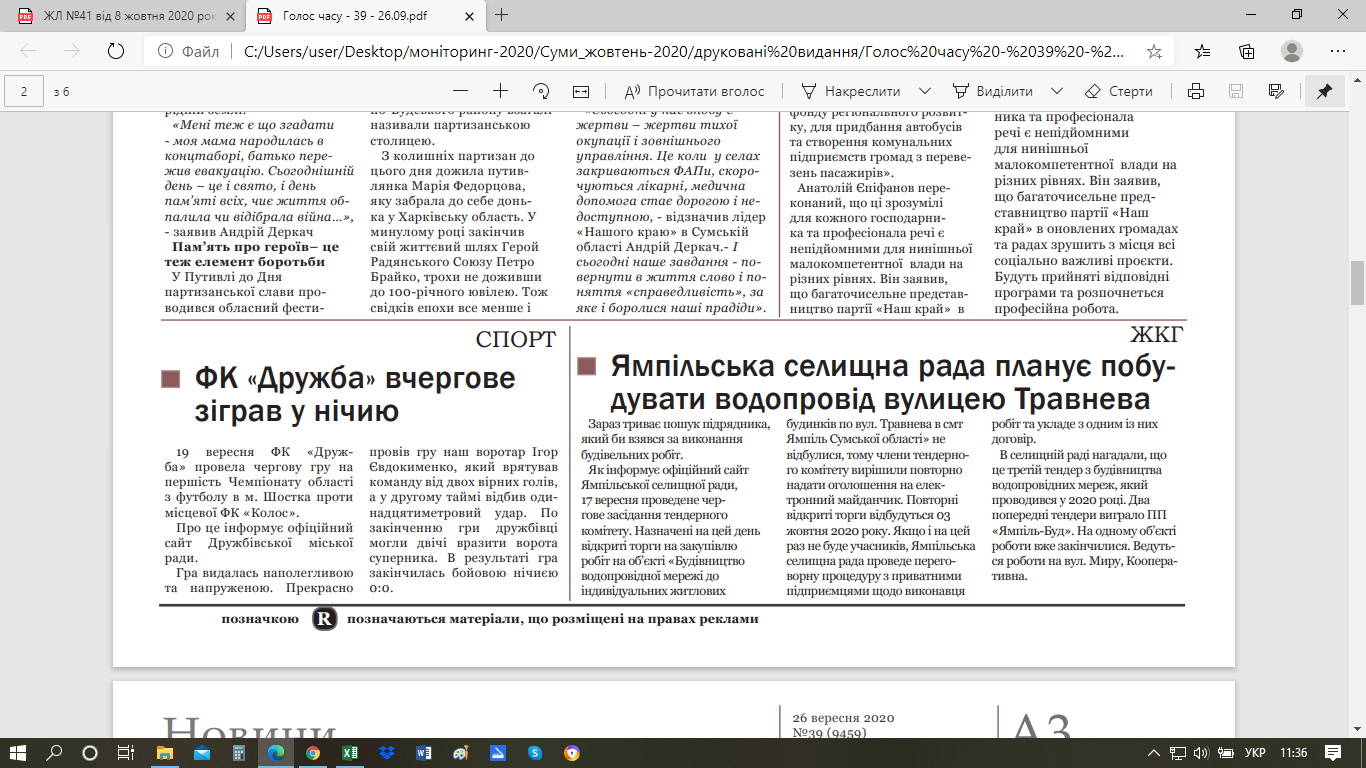Click the address bar URL
The height and width of the screenshot is (768, 1366).
point(683,51)
